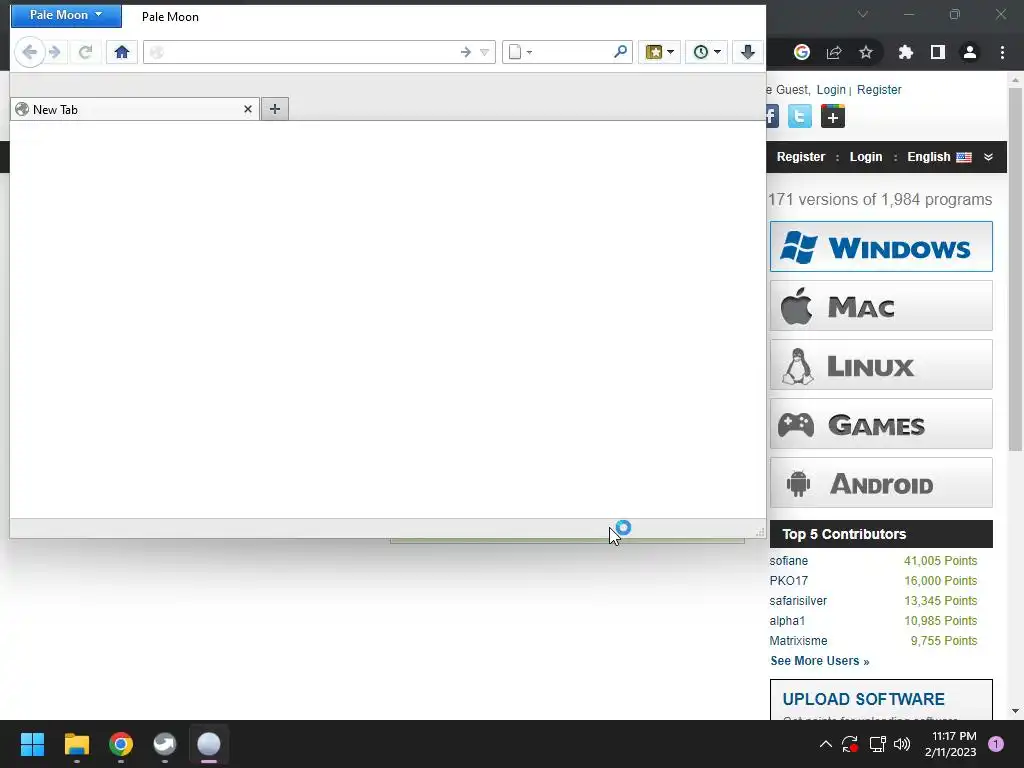Toggle Chrome side panel icon
This screenshot has height=768, width=1024.
point(938,52)
